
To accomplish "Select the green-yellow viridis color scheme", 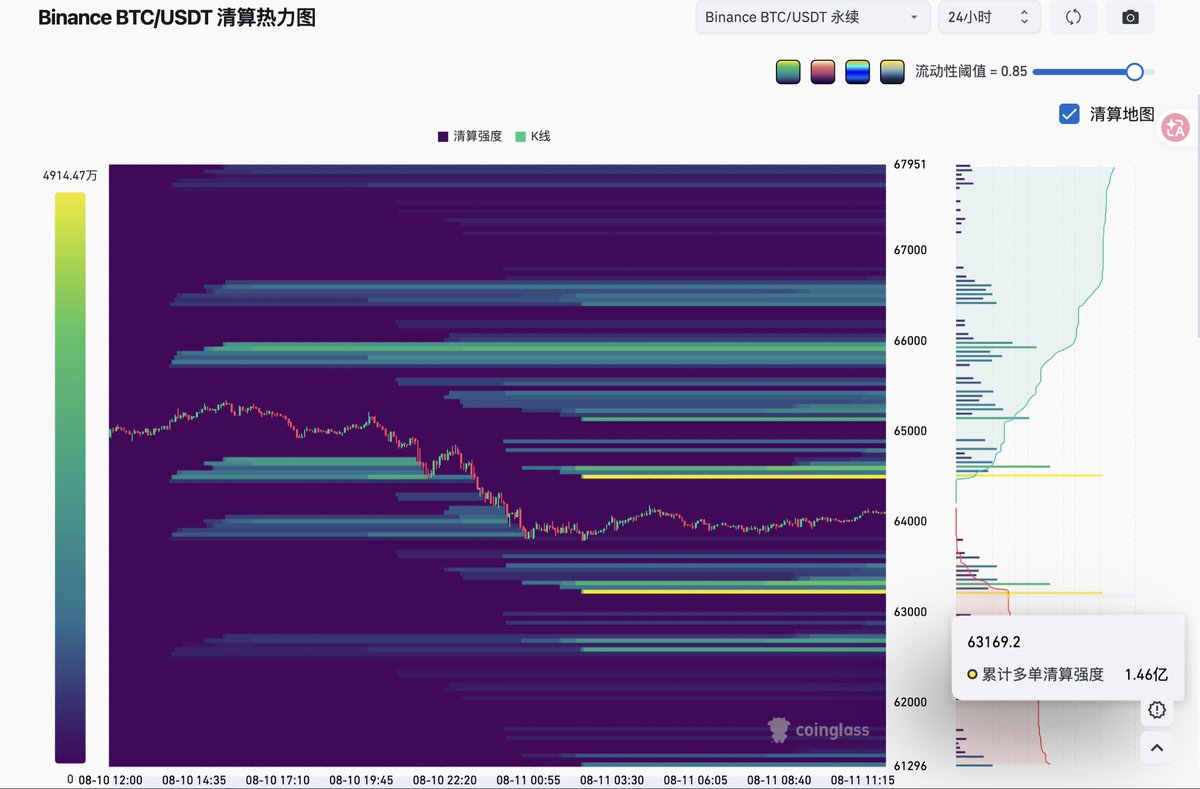I will [x=788, y=72].
